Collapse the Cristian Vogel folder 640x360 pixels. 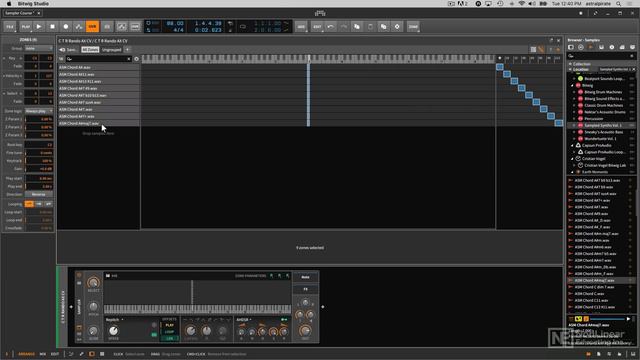click(x=573, y=159)
